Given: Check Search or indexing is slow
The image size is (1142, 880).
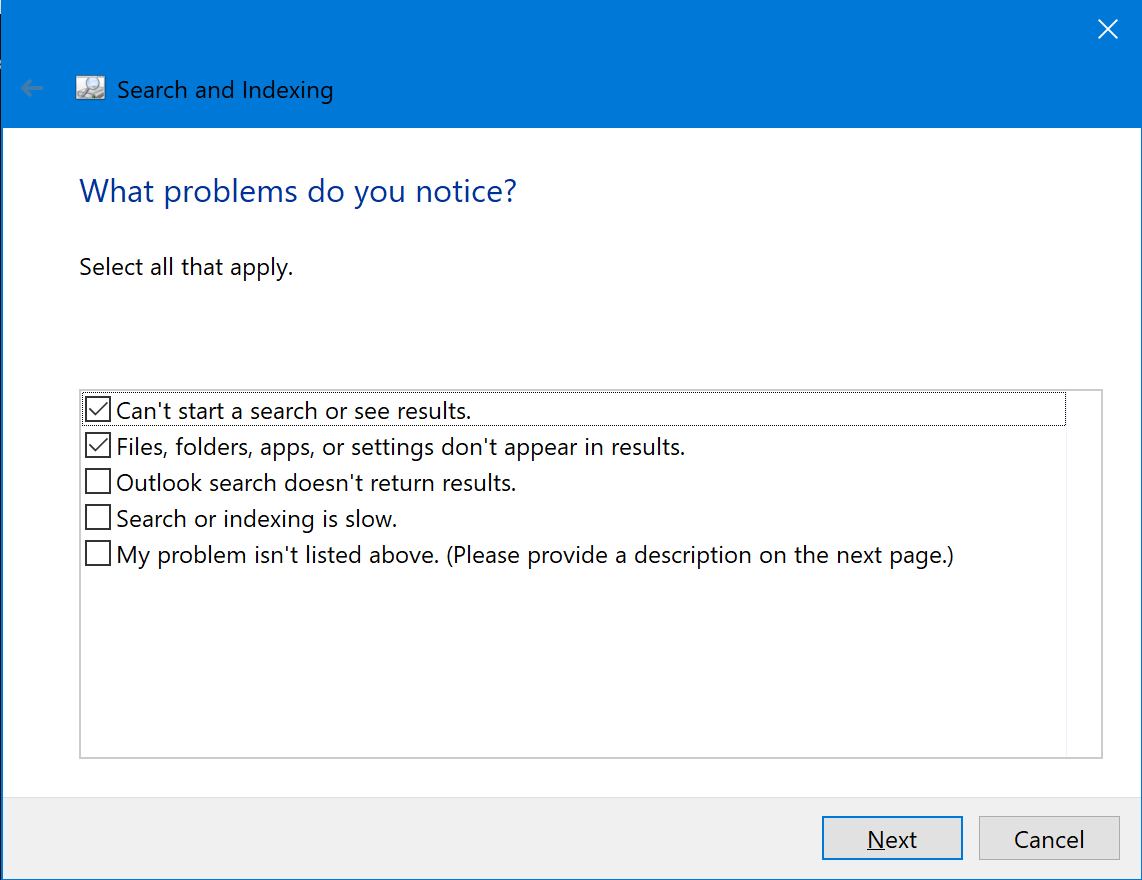Looking at the screenshot, I should pos(97,517).
